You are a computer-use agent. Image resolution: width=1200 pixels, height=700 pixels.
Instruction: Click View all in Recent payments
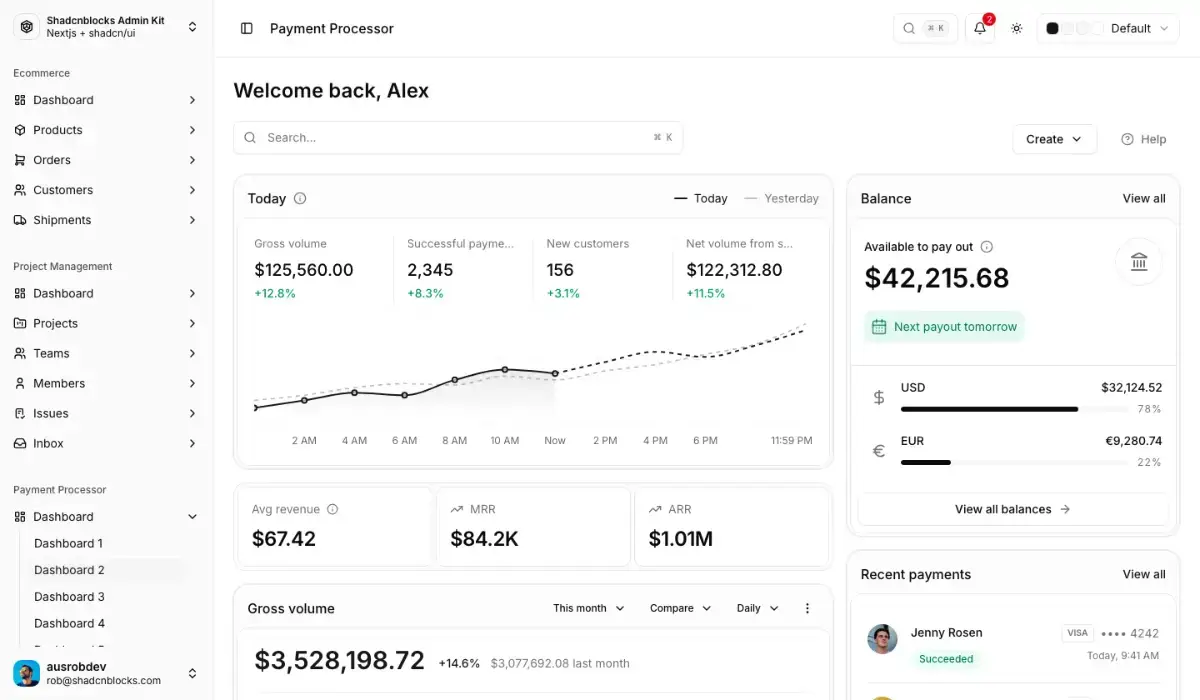click(1144, 574)
